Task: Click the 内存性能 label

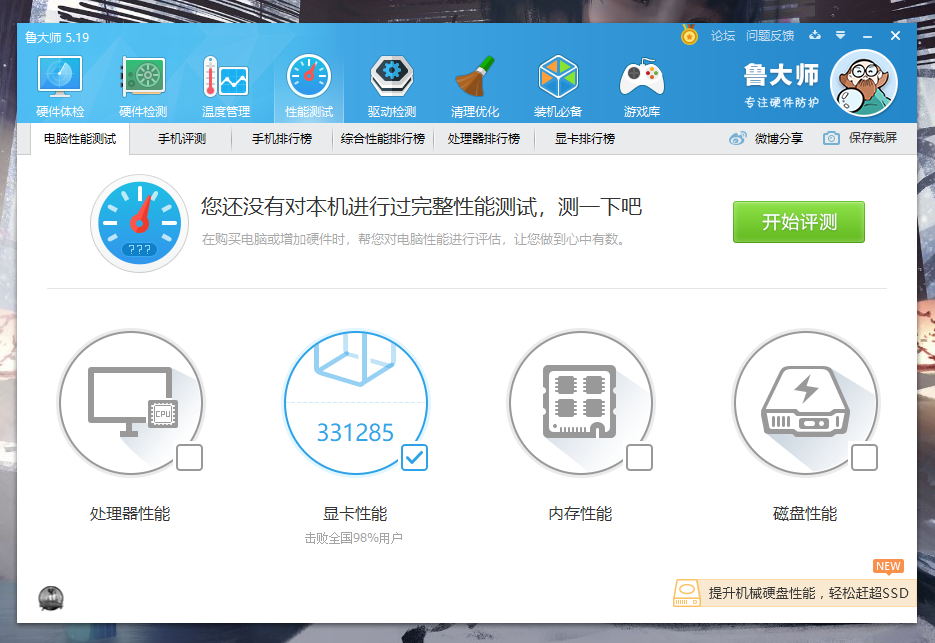Action: pyautogui.click(x=580, y=514)
